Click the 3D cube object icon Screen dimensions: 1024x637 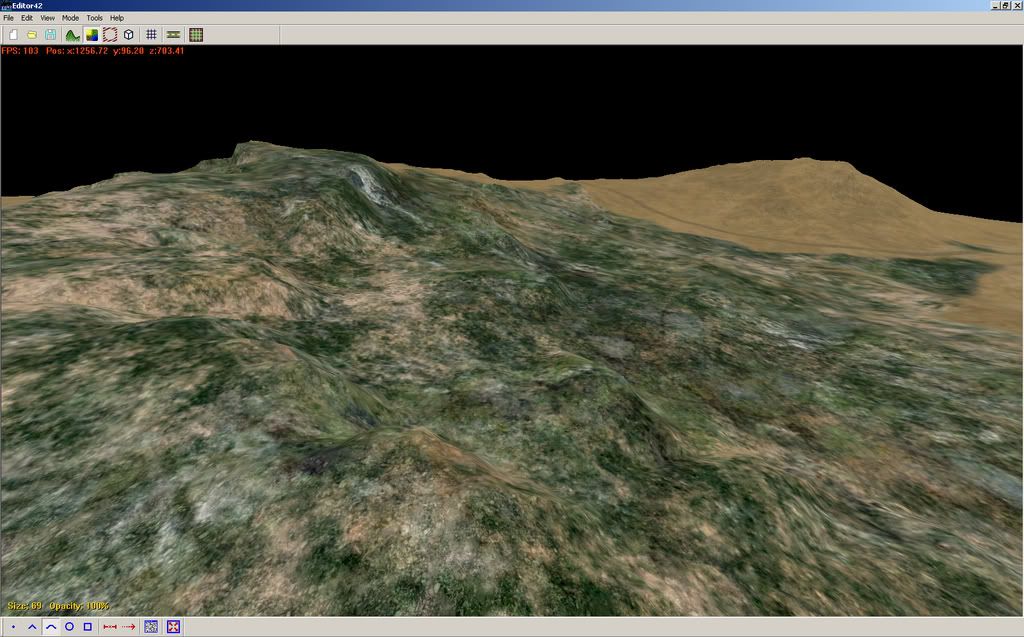tap(128, 35)
